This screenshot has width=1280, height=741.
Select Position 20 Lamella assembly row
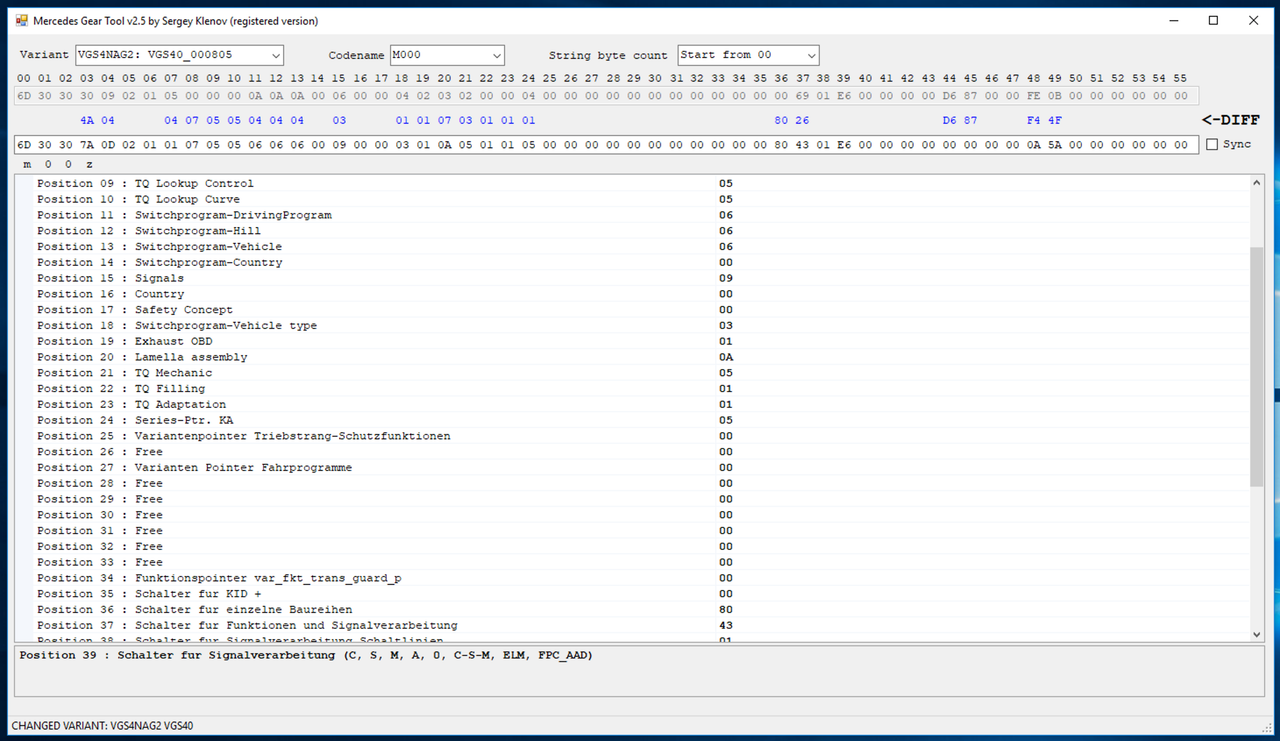632,358
